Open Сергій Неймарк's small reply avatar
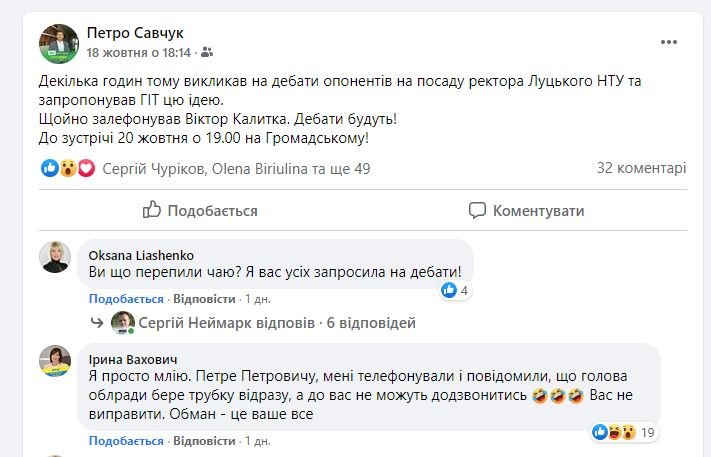Screen dimensions: 711x457 pos(123,323)
